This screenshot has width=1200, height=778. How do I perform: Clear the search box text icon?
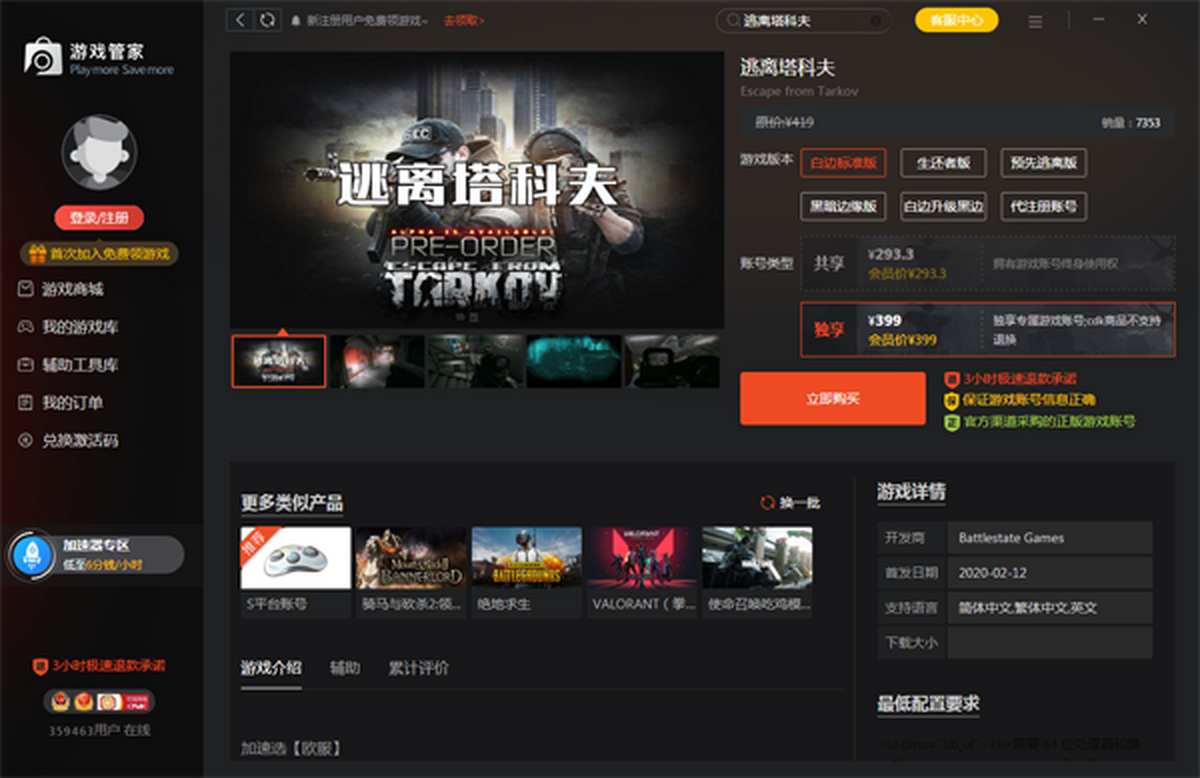(876, 21)
